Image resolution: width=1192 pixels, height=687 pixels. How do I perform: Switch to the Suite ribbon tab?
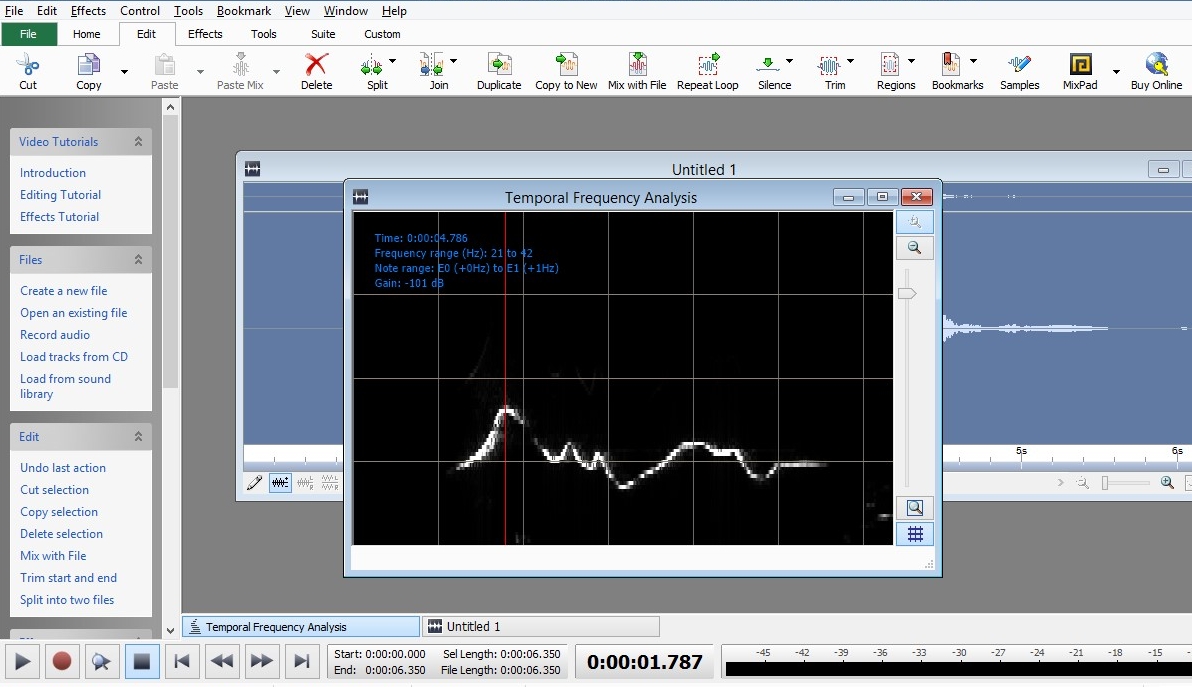point(323,34)
